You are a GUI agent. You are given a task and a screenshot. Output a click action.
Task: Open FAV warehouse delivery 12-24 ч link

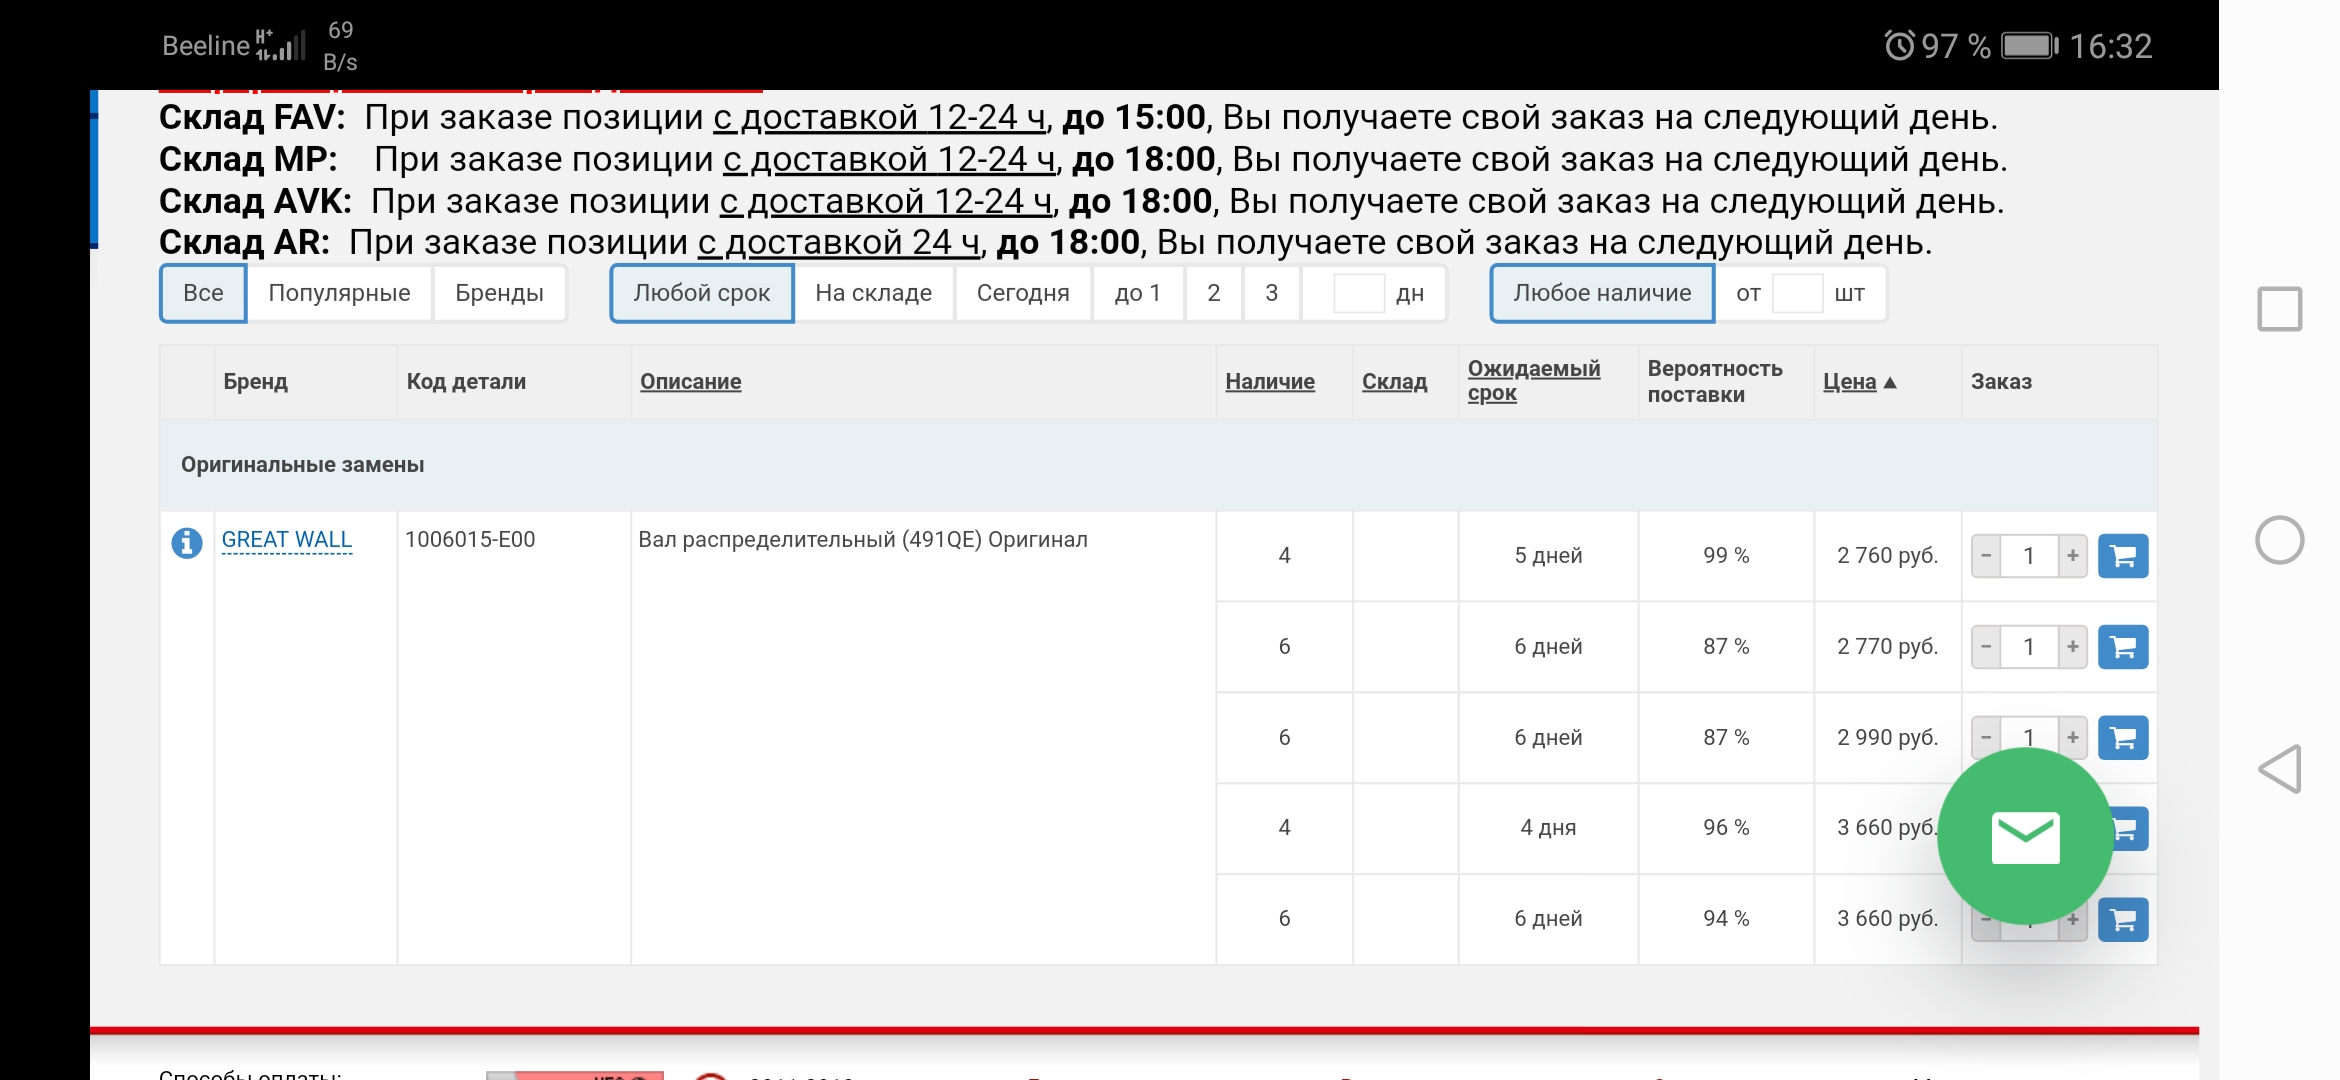point(879,118)
